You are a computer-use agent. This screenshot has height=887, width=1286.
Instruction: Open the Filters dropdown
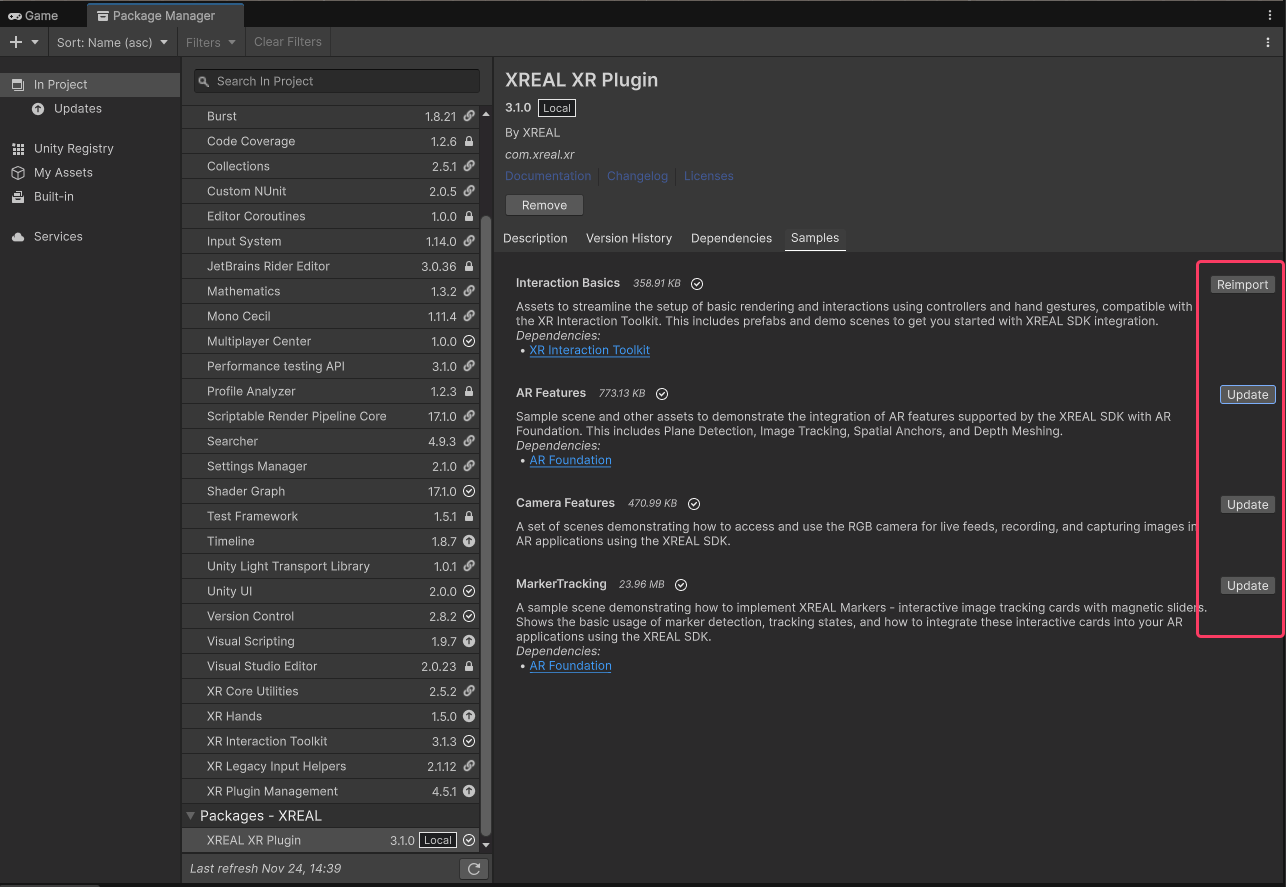pos(210,42)
